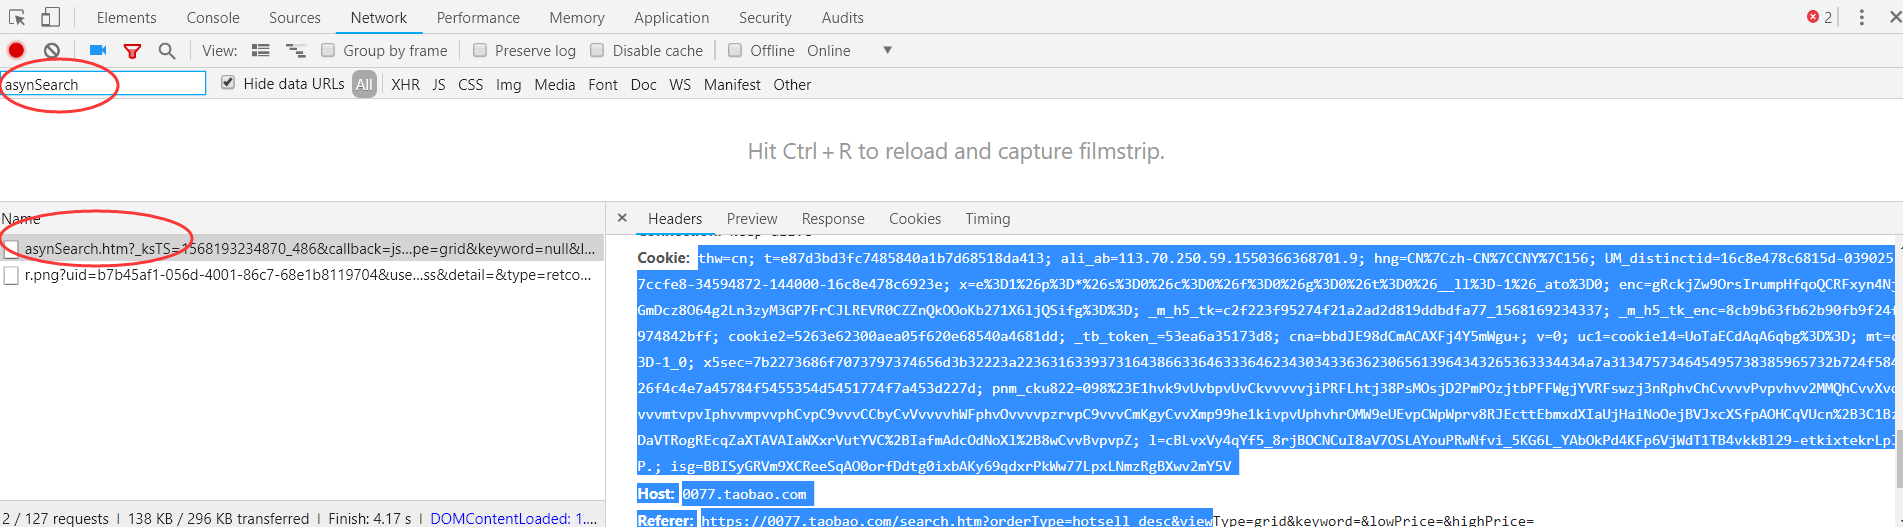Enable Group by frame checkbox

pos(328,50)
